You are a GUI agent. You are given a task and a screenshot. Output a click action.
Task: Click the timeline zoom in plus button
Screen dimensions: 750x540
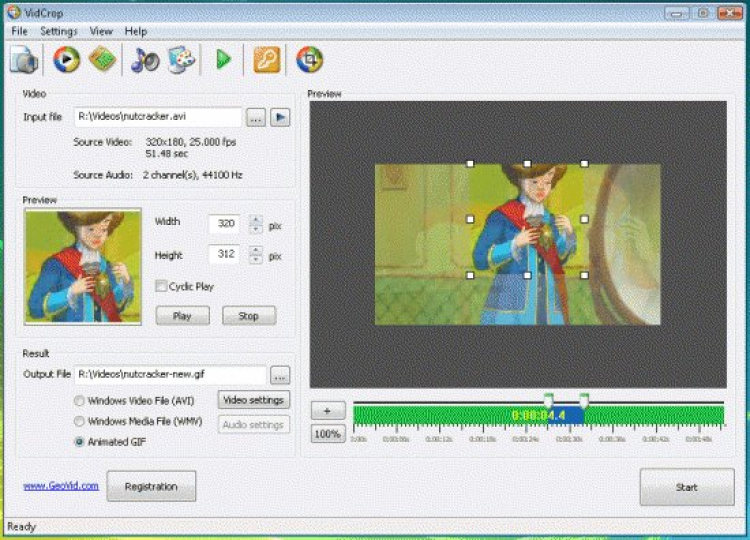point(328,410)
